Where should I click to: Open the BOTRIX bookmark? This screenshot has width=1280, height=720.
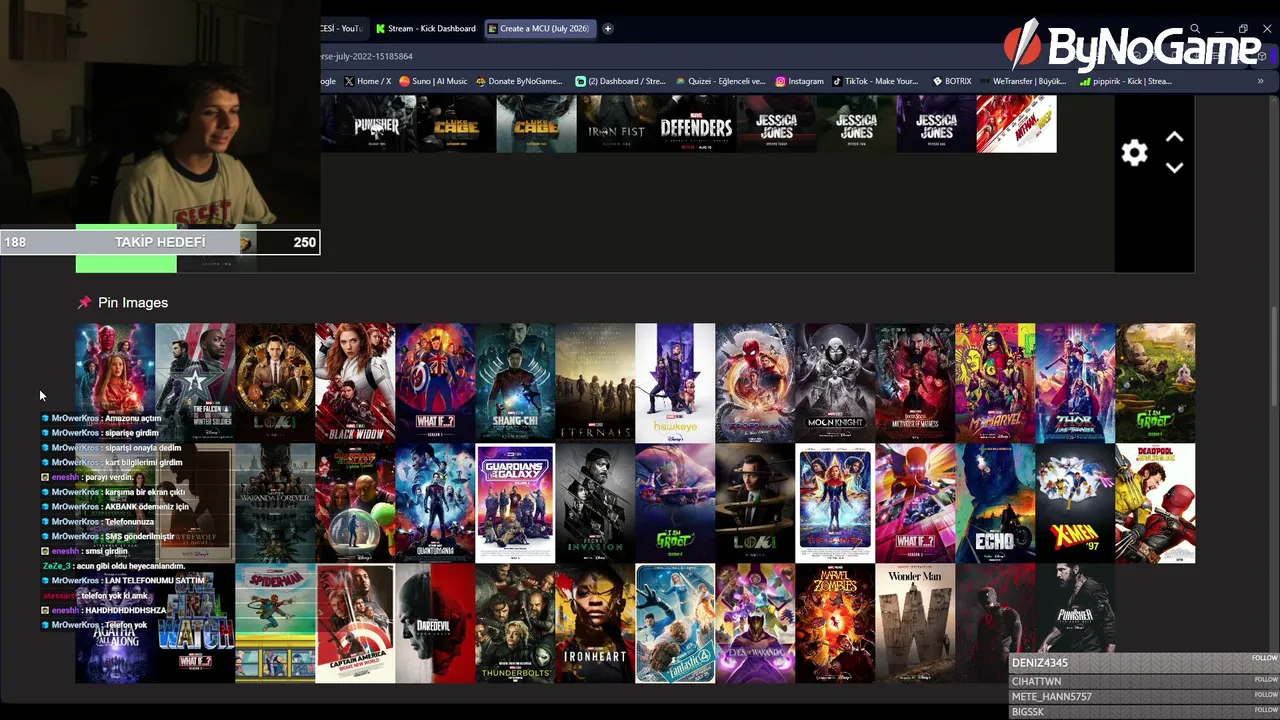(952, 81)
